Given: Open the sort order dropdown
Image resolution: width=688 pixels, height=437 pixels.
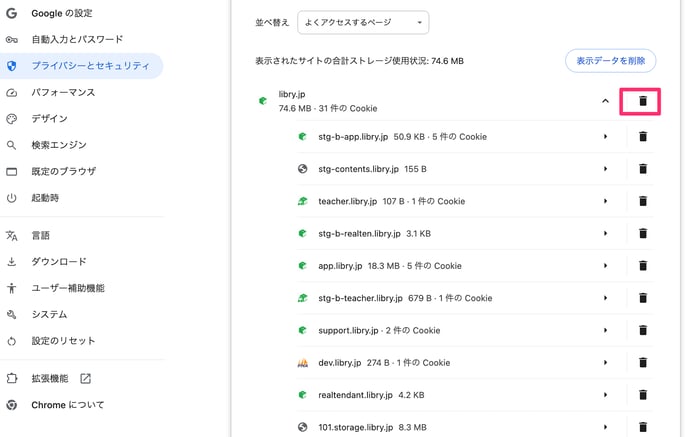Looking at the screenshot, I should tap(363, 22).
